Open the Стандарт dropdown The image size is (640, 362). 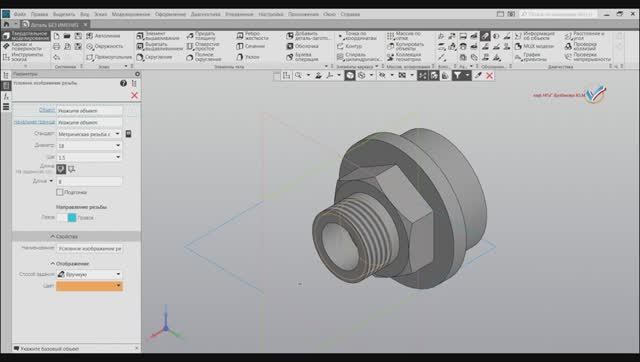118,134
